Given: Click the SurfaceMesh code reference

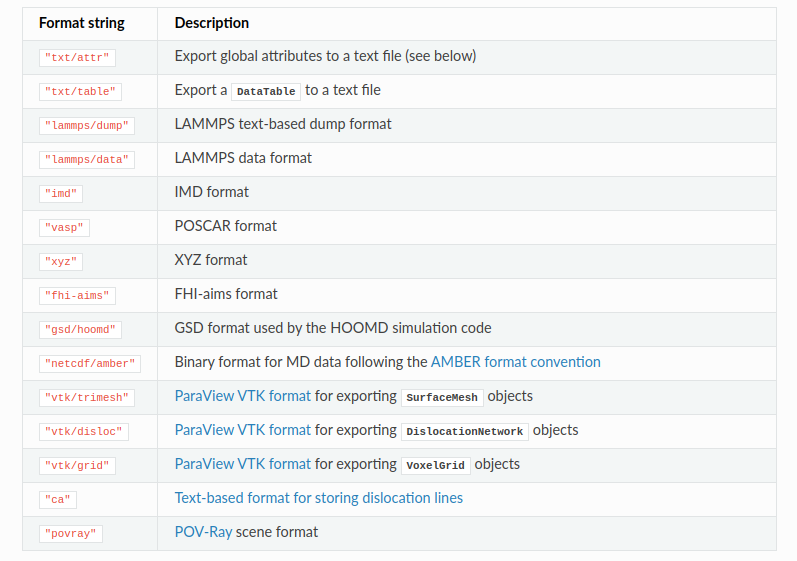Looking at the screenshot, I should click(442, 397).
